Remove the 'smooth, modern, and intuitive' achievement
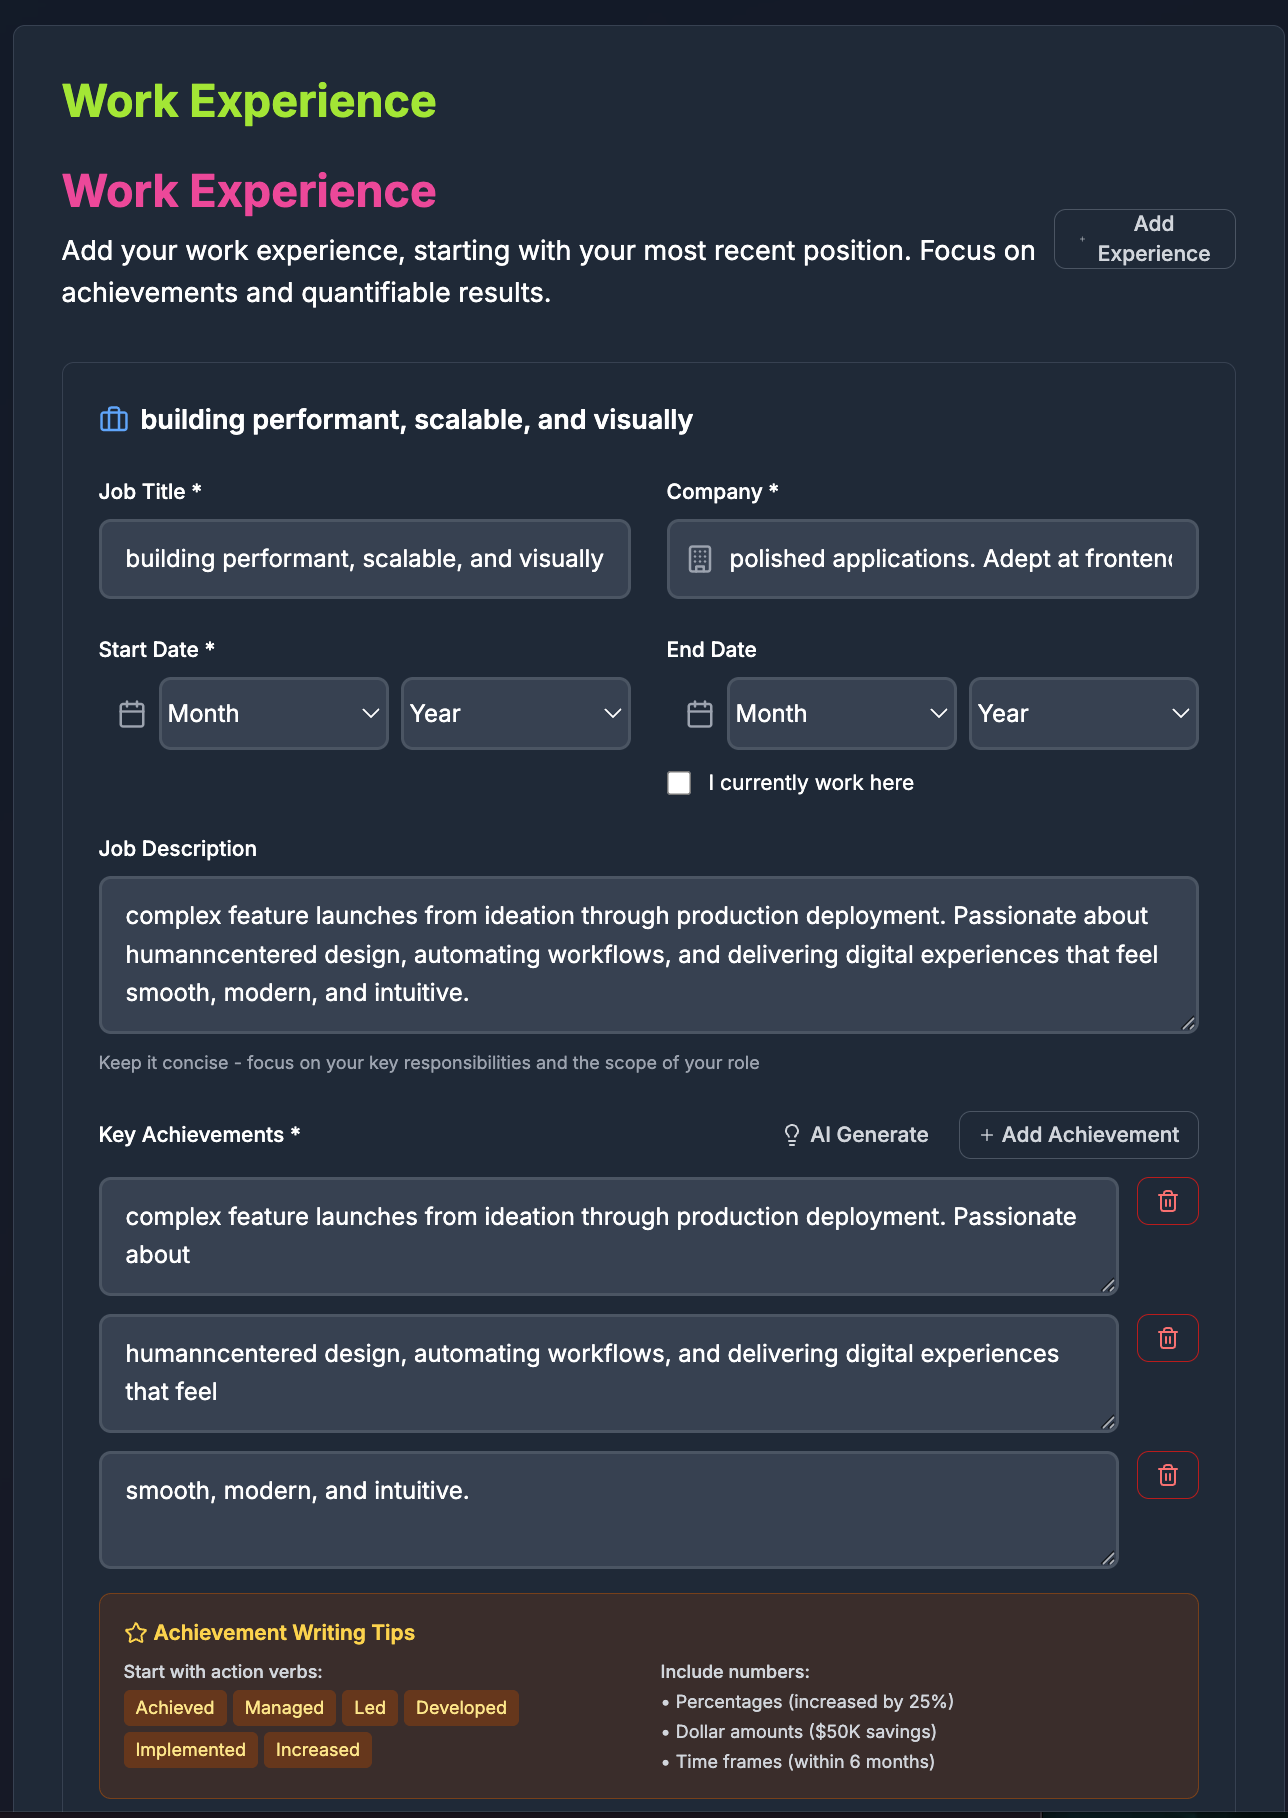Viewport: 1288px width, 1818px height. point(1167,1475)
